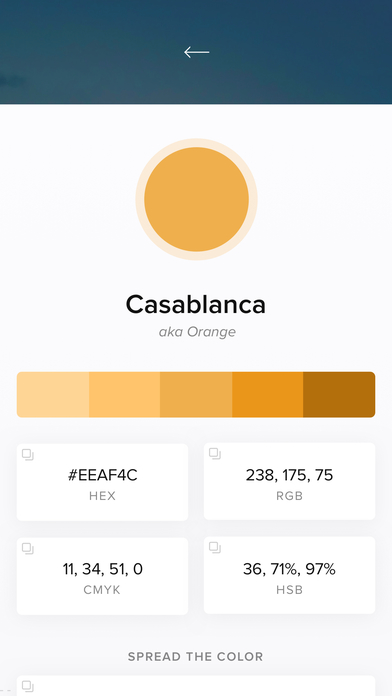Viewport: 392px width, 696px height.
Task: Copy the HEX value using its copy icon
Action: point(28,455)
